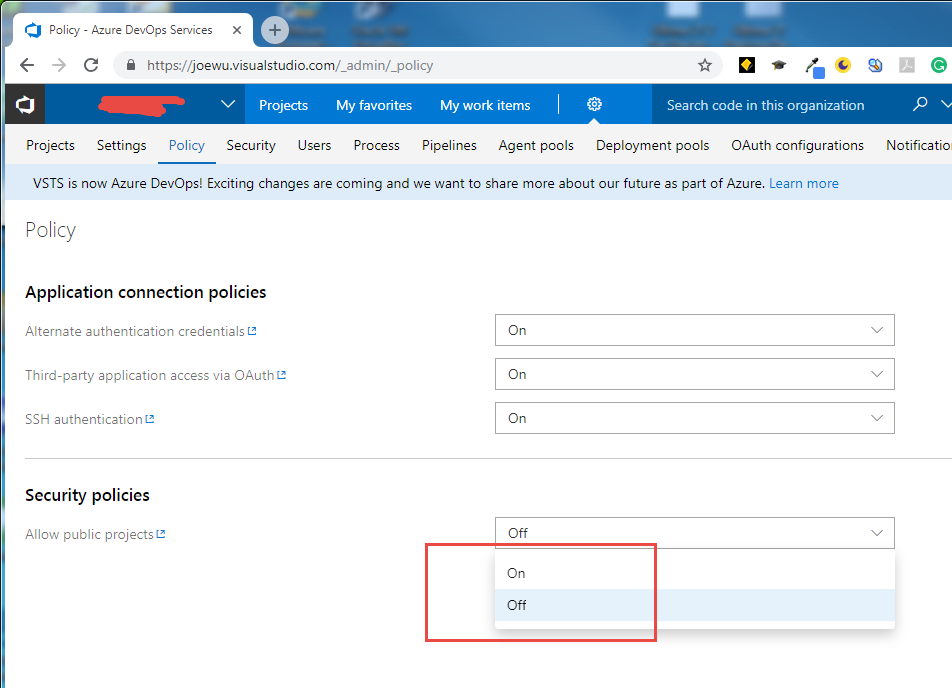Open a new browser tab with plus
Viewport: 952px width, 688px height.
tap(274, 30)
